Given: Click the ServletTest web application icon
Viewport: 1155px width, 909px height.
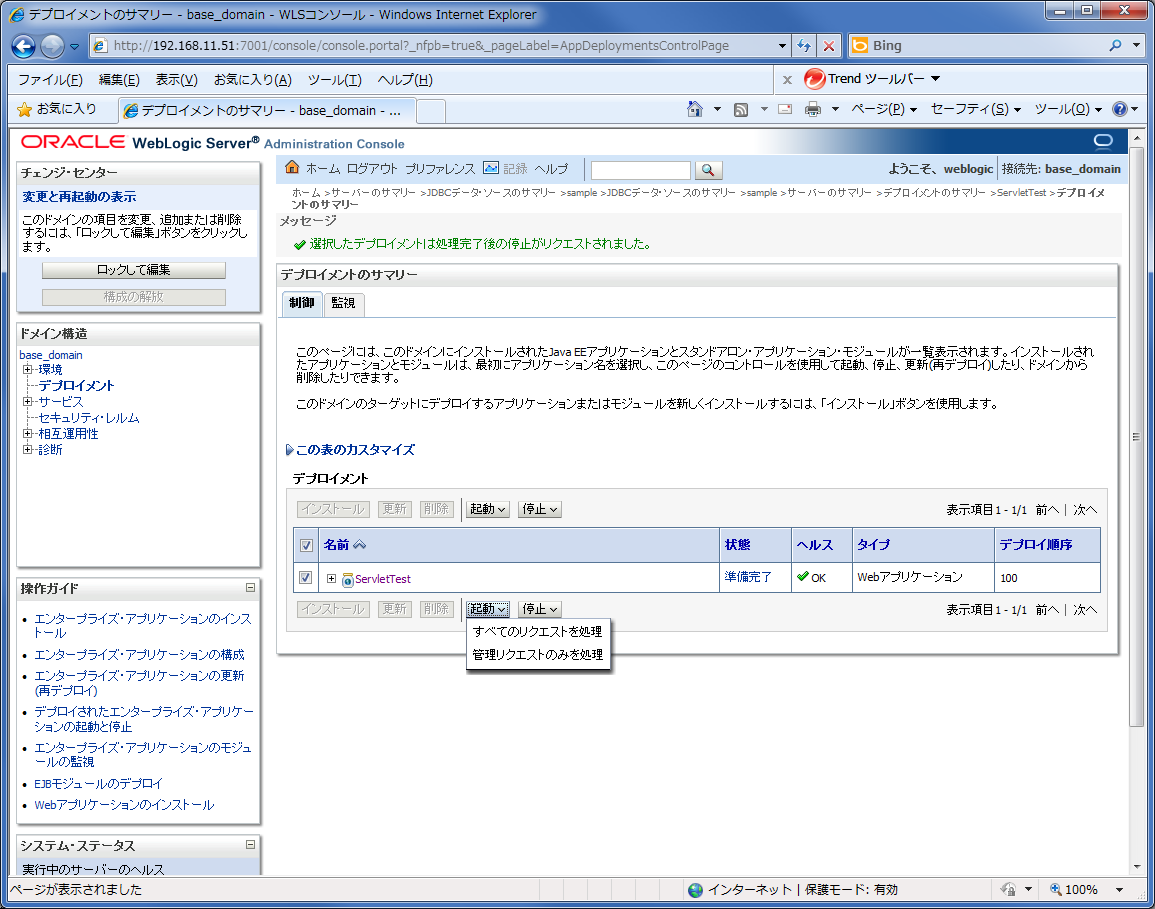Looking at the screenshot, I should (348, 580).
